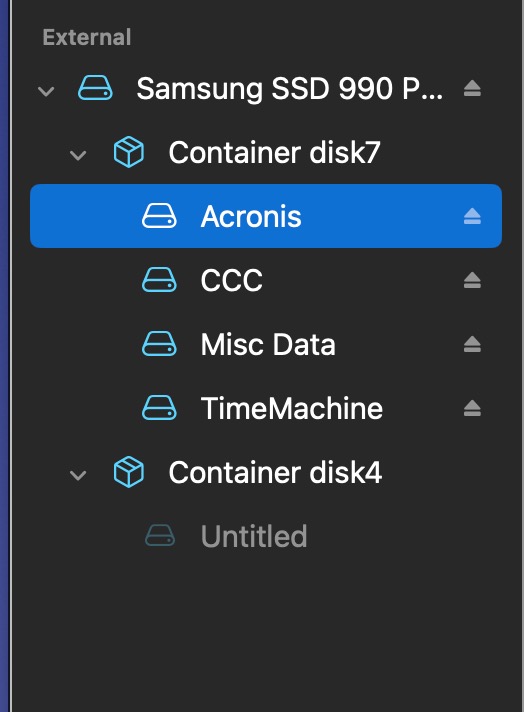
Task: Eject the TimeMachine volume
Action: pyautogui.click(x=472, y=408)
